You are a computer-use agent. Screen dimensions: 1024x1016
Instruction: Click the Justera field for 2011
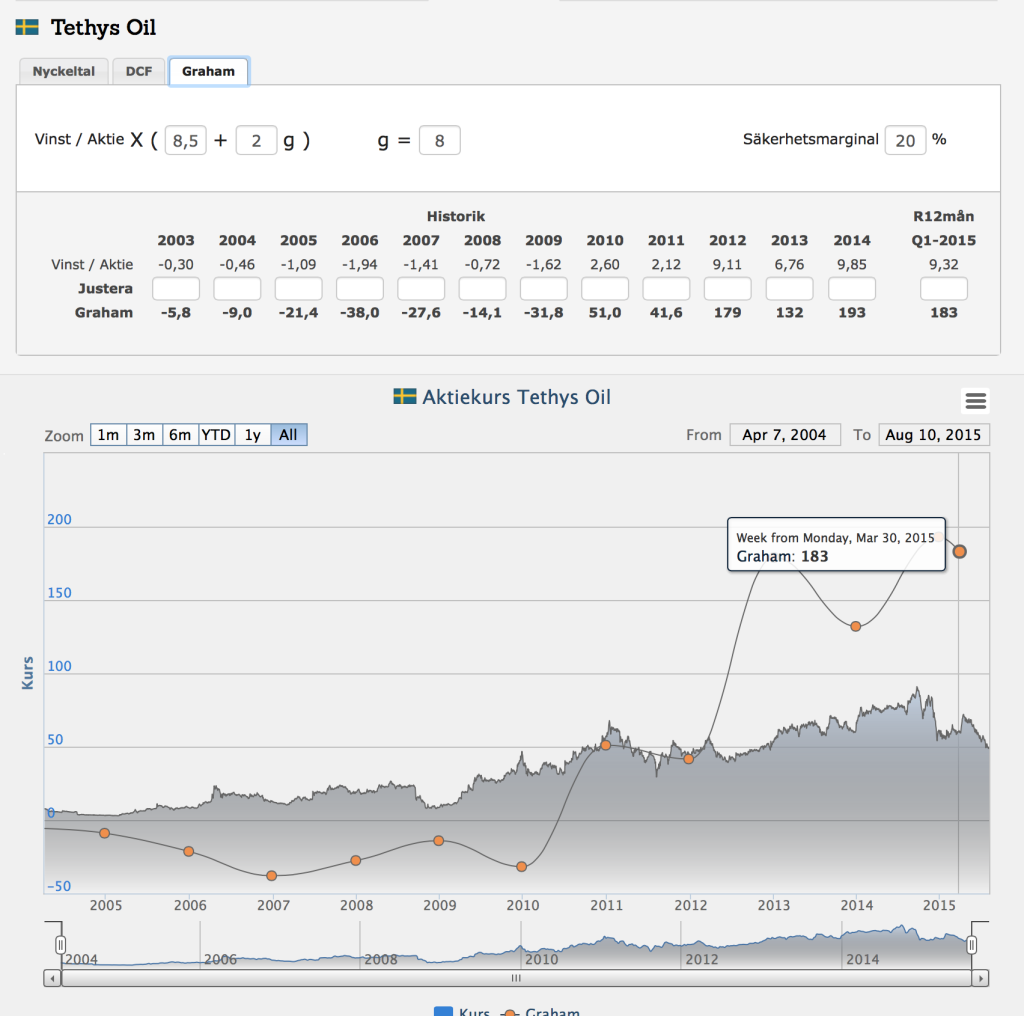666,289
